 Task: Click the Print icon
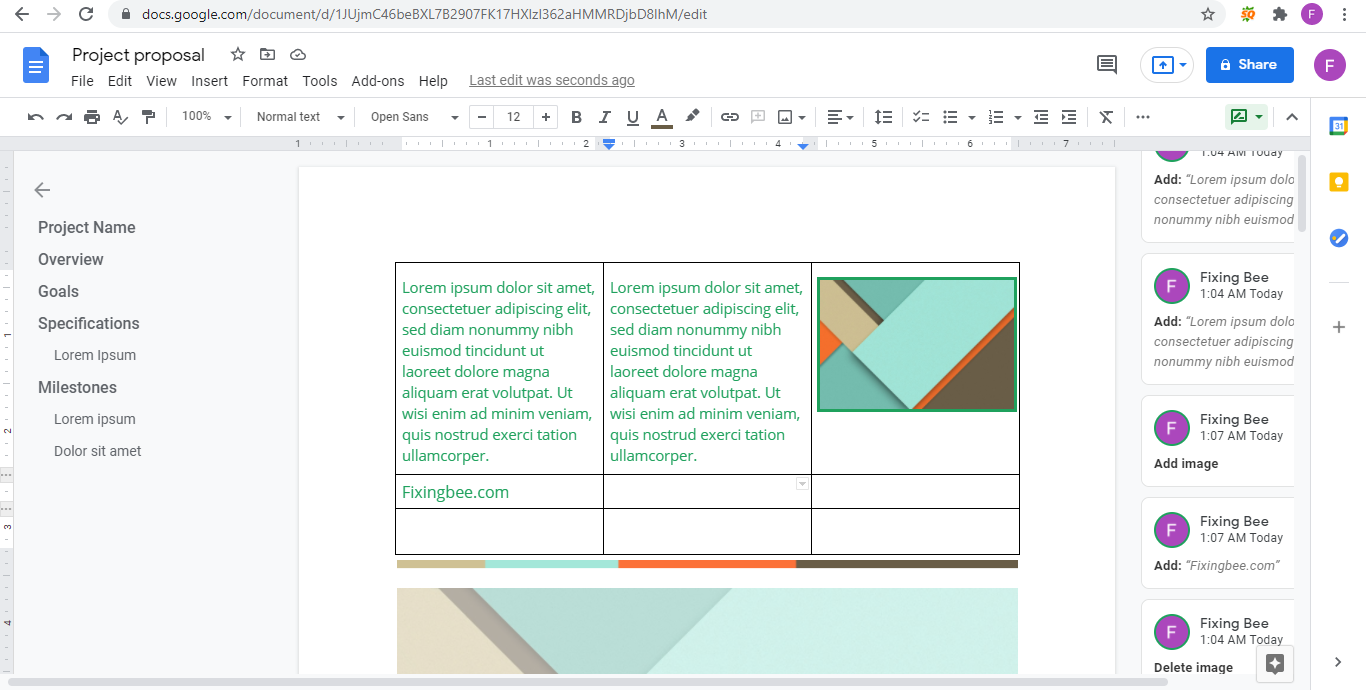(x=92, y=117)
